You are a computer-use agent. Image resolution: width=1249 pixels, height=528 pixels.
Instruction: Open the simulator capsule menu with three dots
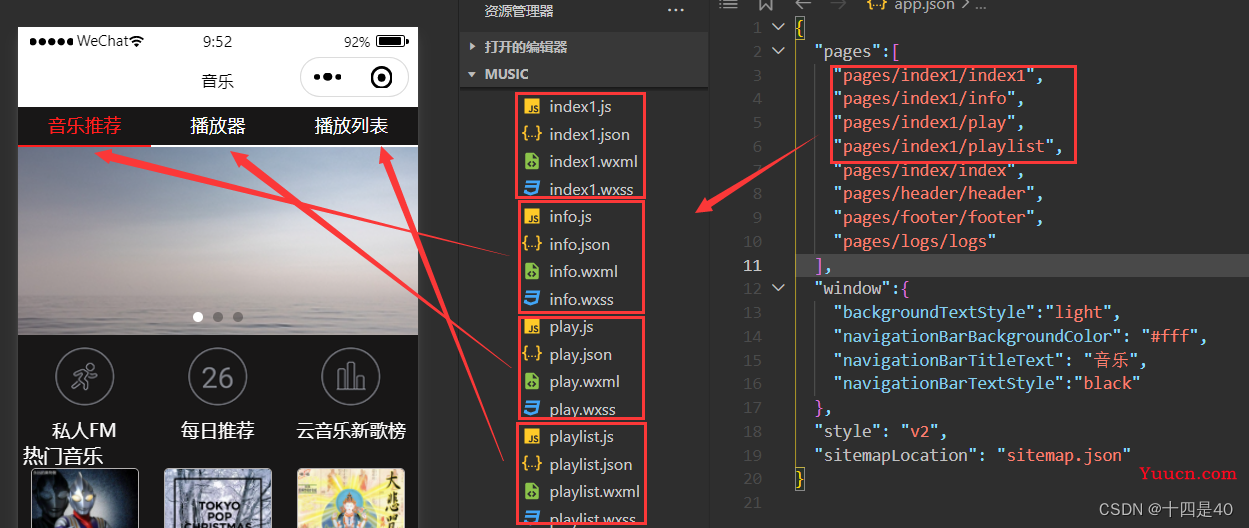328,77
